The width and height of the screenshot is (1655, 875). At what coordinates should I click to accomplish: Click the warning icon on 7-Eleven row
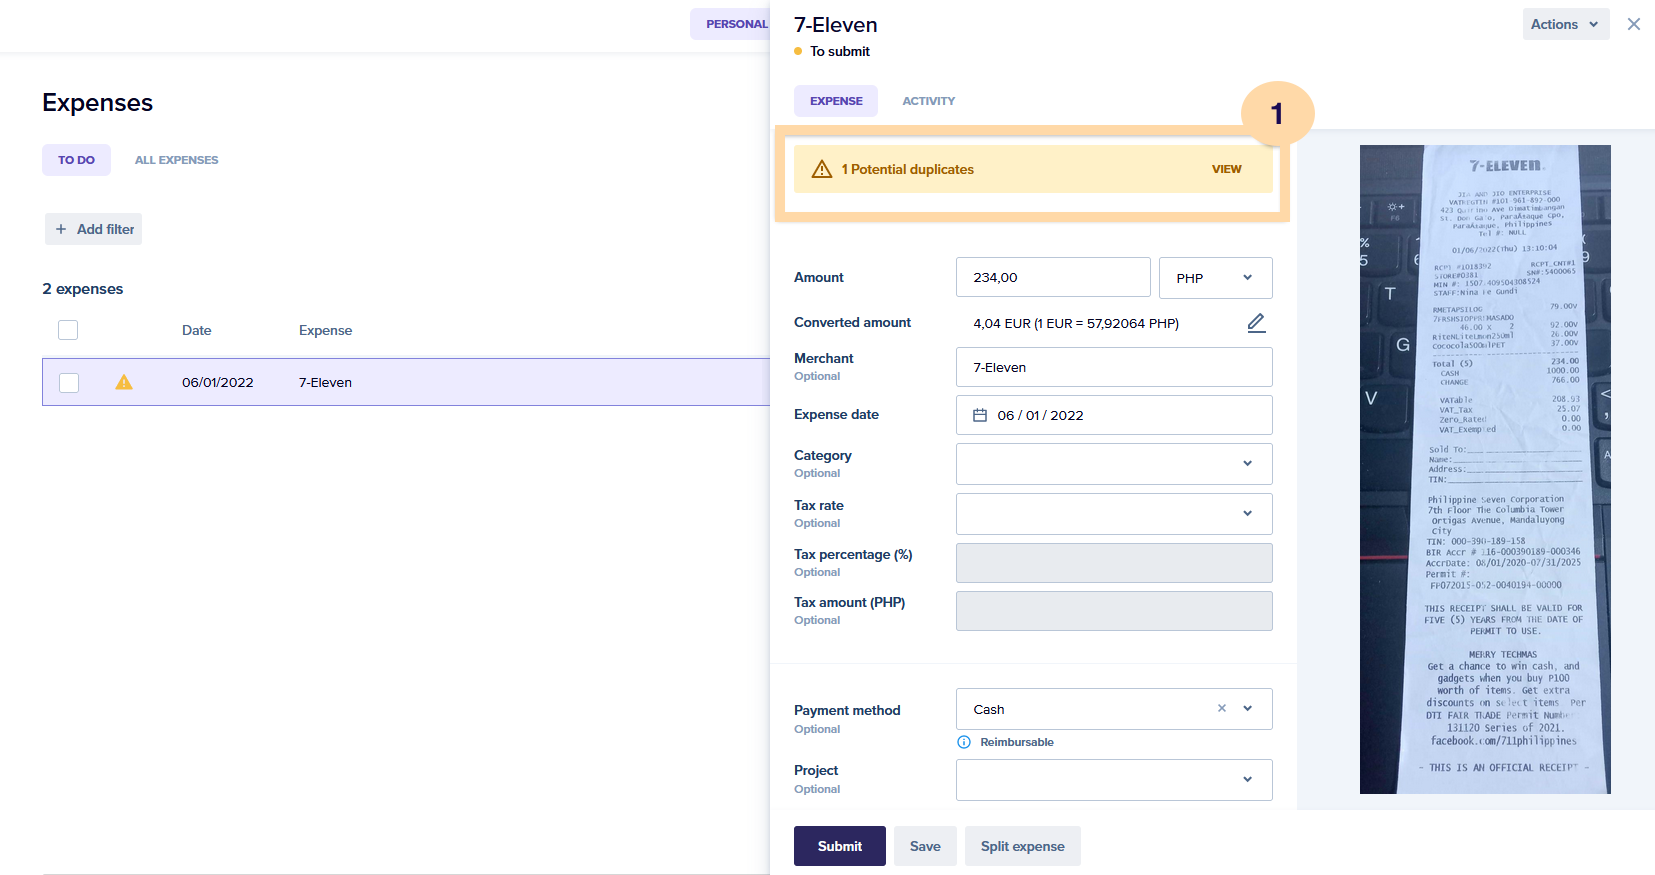click(x=124, y=382)
